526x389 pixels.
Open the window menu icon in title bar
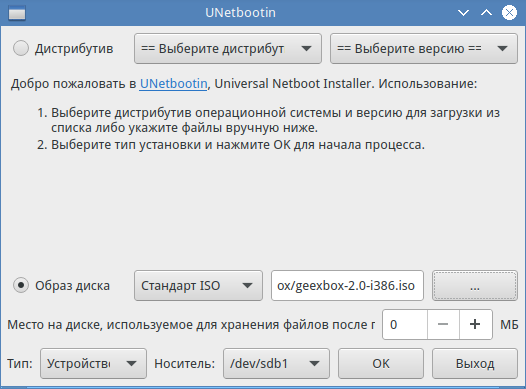(17, 13)
